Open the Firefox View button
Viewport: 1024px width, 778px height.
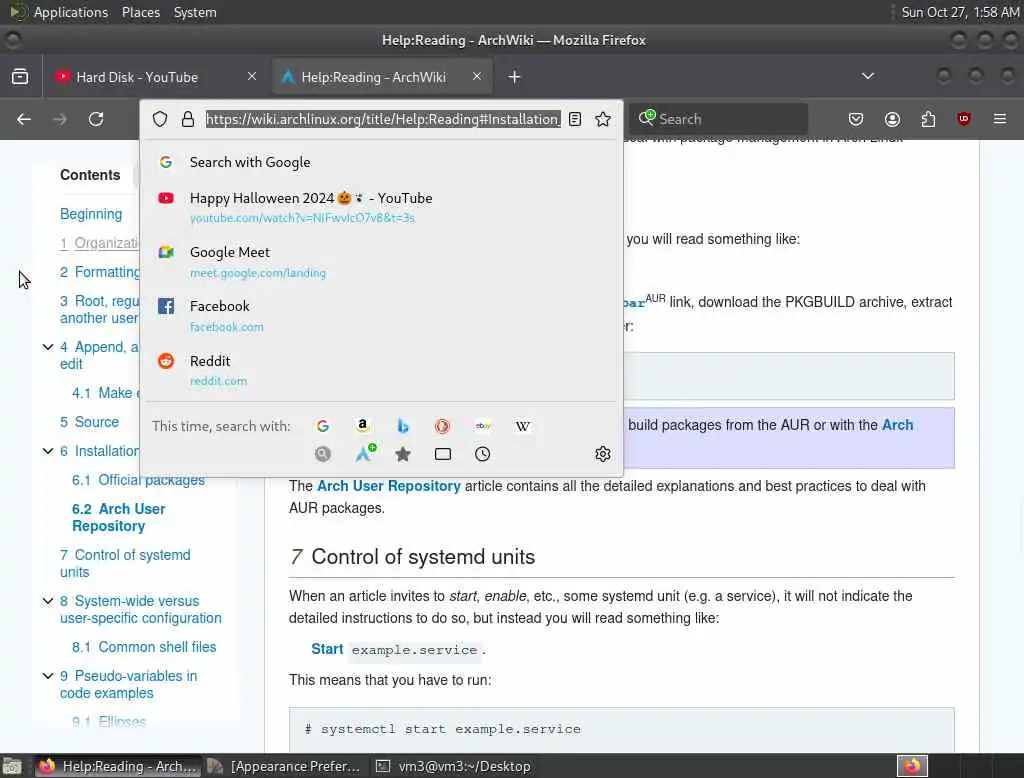coord(20,76)
